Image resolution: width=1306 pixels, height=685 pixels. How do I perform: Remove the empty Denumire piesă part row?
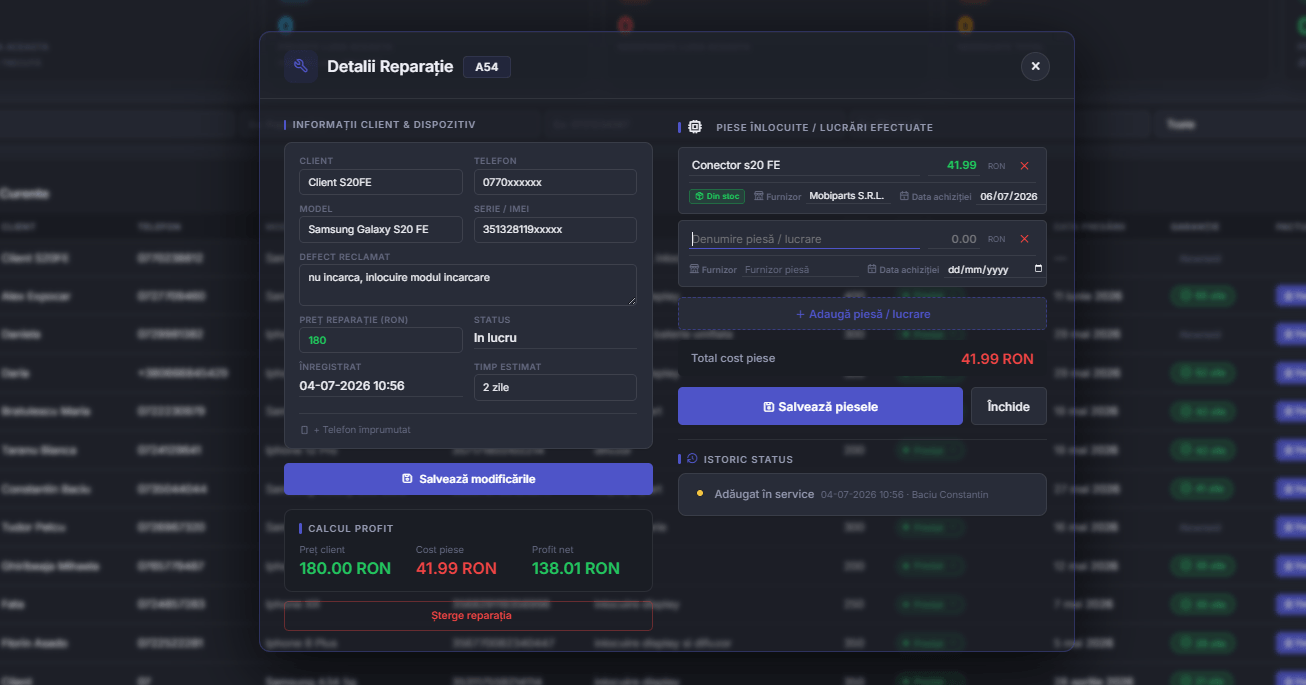click(1024, 239)
